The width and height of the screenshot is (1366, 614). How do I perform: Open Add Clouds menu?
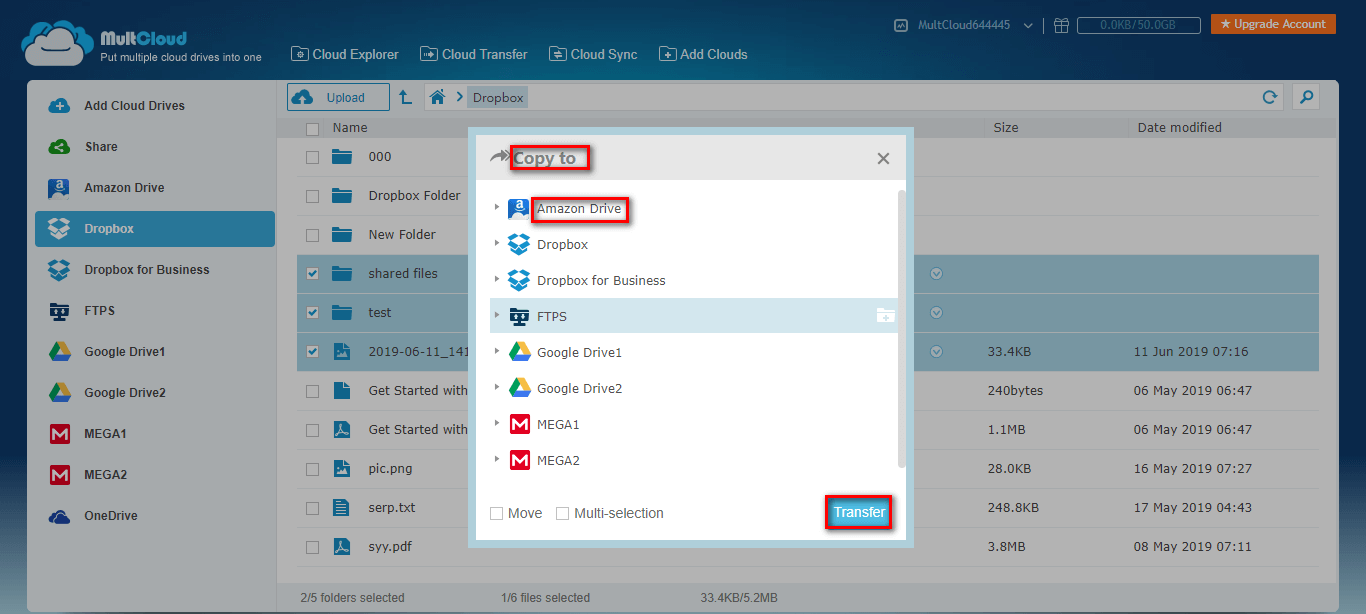[x=704, y=55]
